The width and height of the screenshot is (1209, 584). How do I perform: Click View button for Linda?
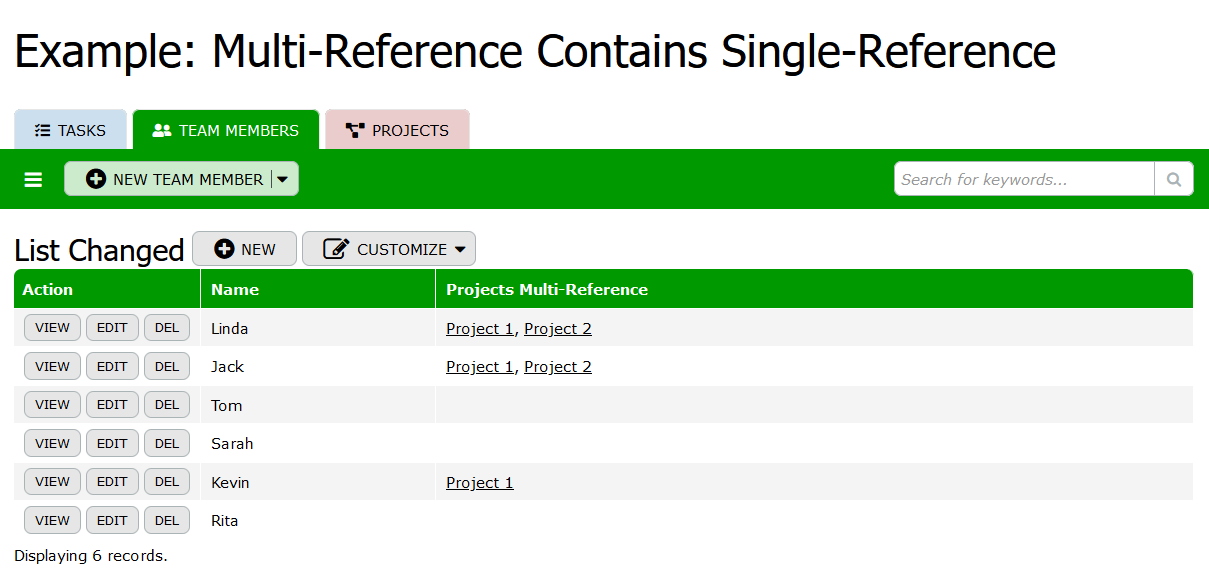pyautogui.click(x=52, y=328)
